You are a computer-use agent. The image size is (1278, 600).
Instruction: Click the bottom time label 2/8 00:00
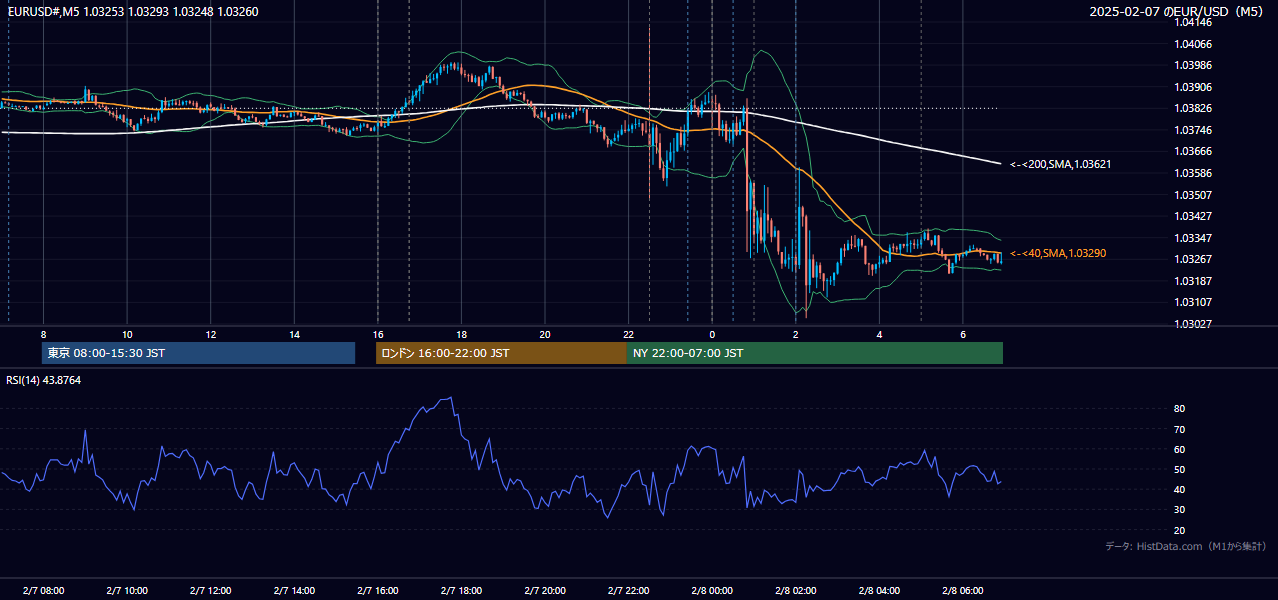(712, 591)
